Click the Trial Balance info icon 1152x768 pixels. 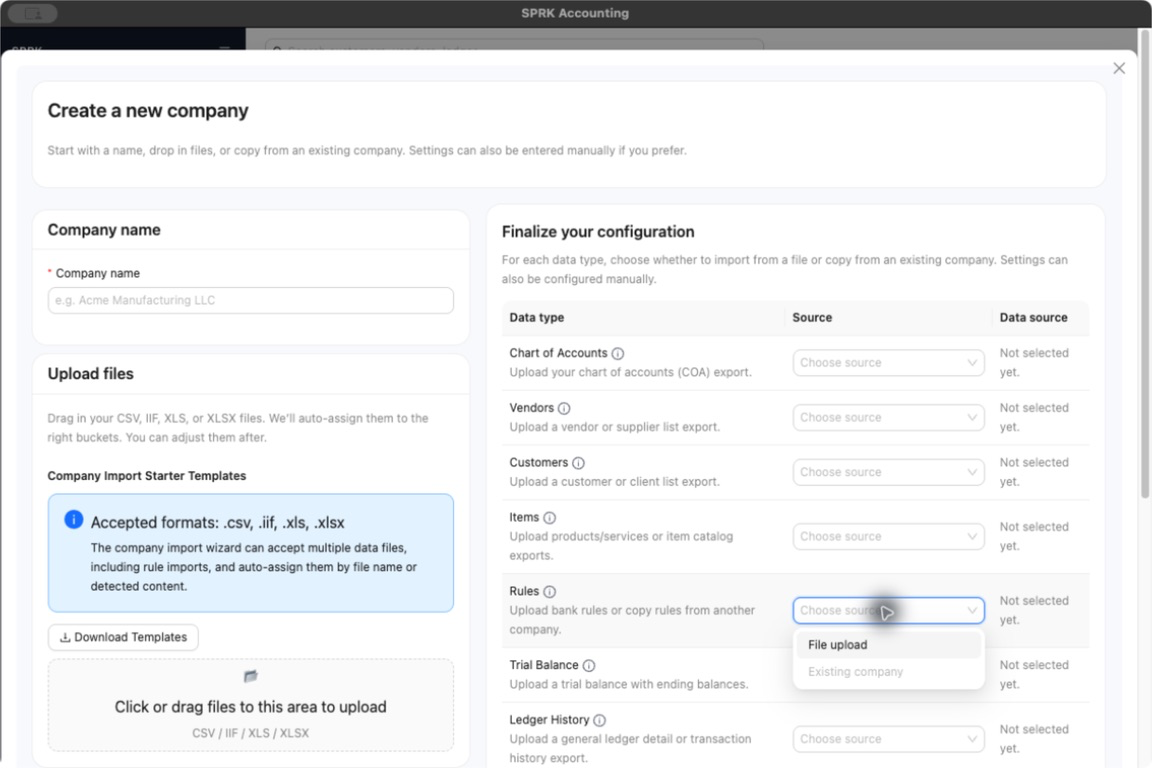tap(588, 666)
